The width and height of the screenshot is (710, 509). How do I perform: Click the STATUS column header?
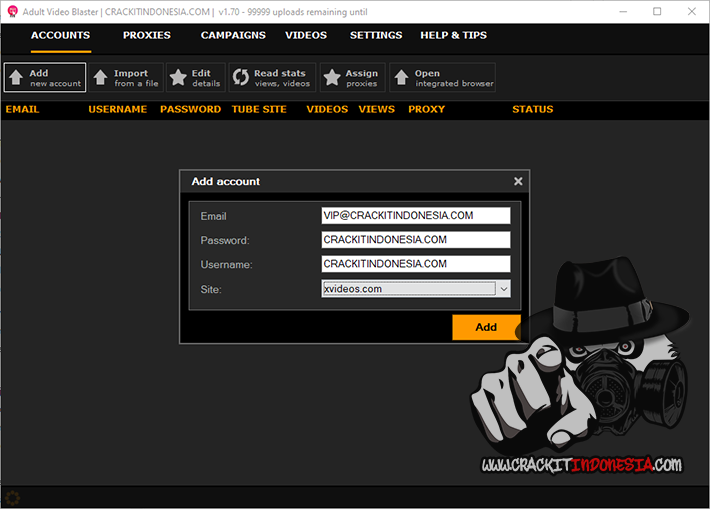point(532,109)
